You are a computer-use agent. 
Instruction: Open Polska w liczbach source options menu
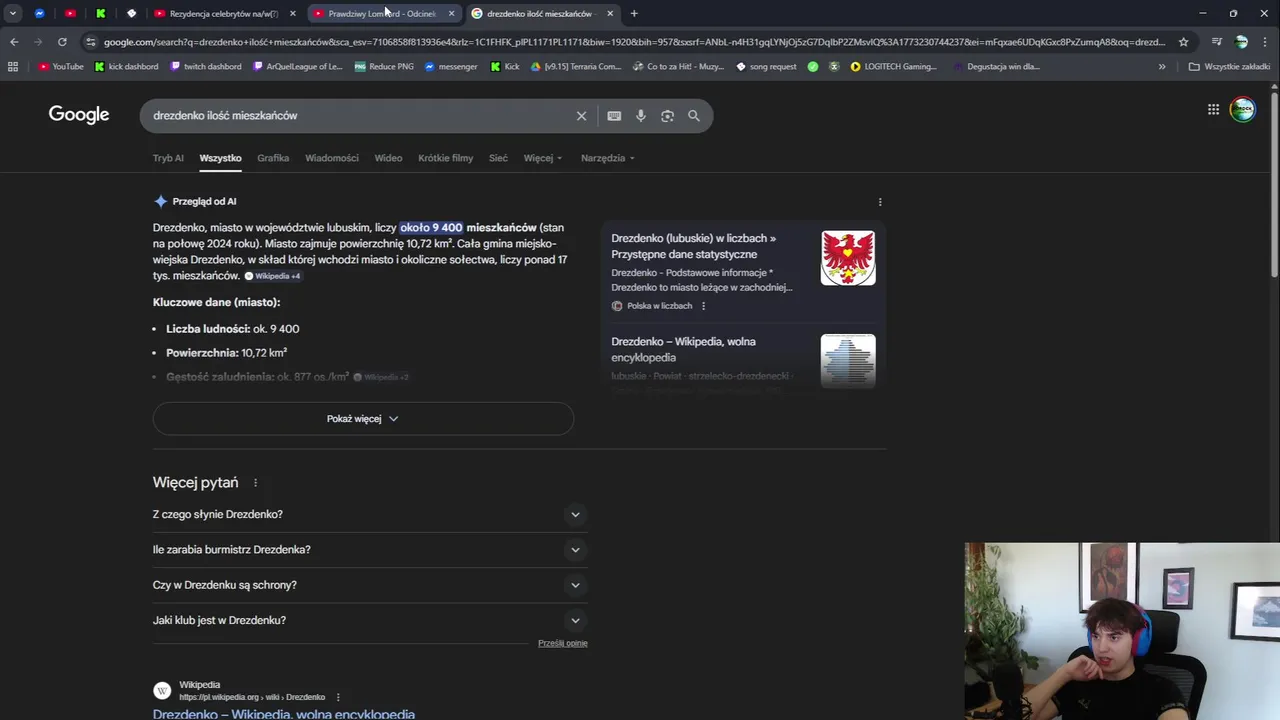703,306
